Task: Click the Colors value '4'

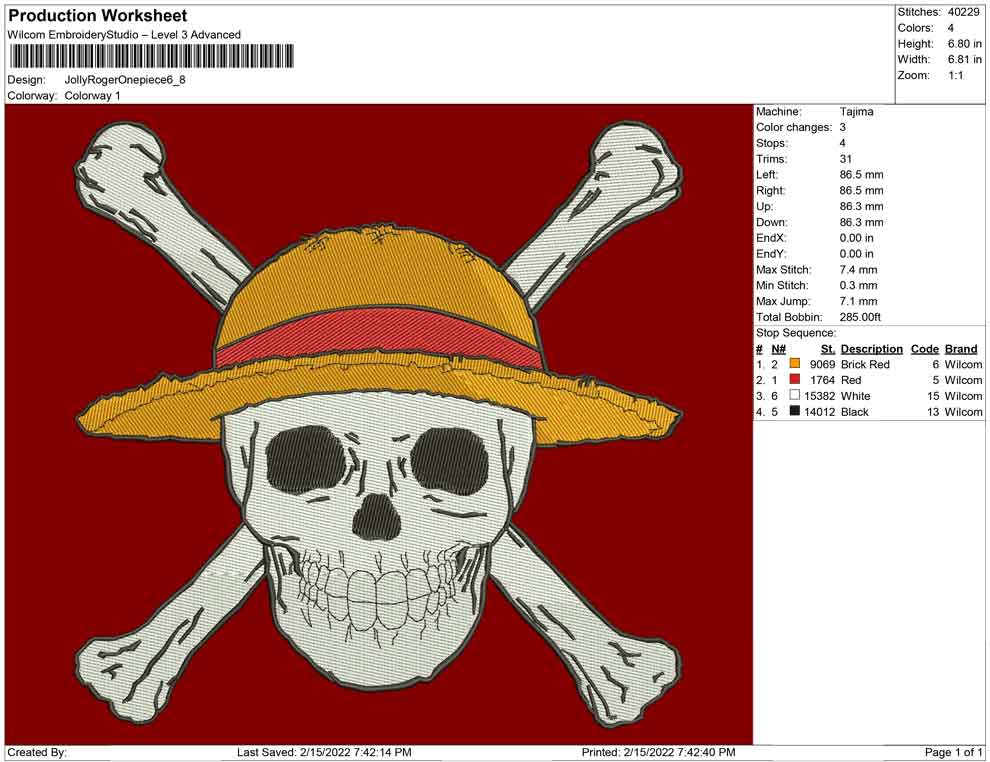Action: click(x=951, y=28)
